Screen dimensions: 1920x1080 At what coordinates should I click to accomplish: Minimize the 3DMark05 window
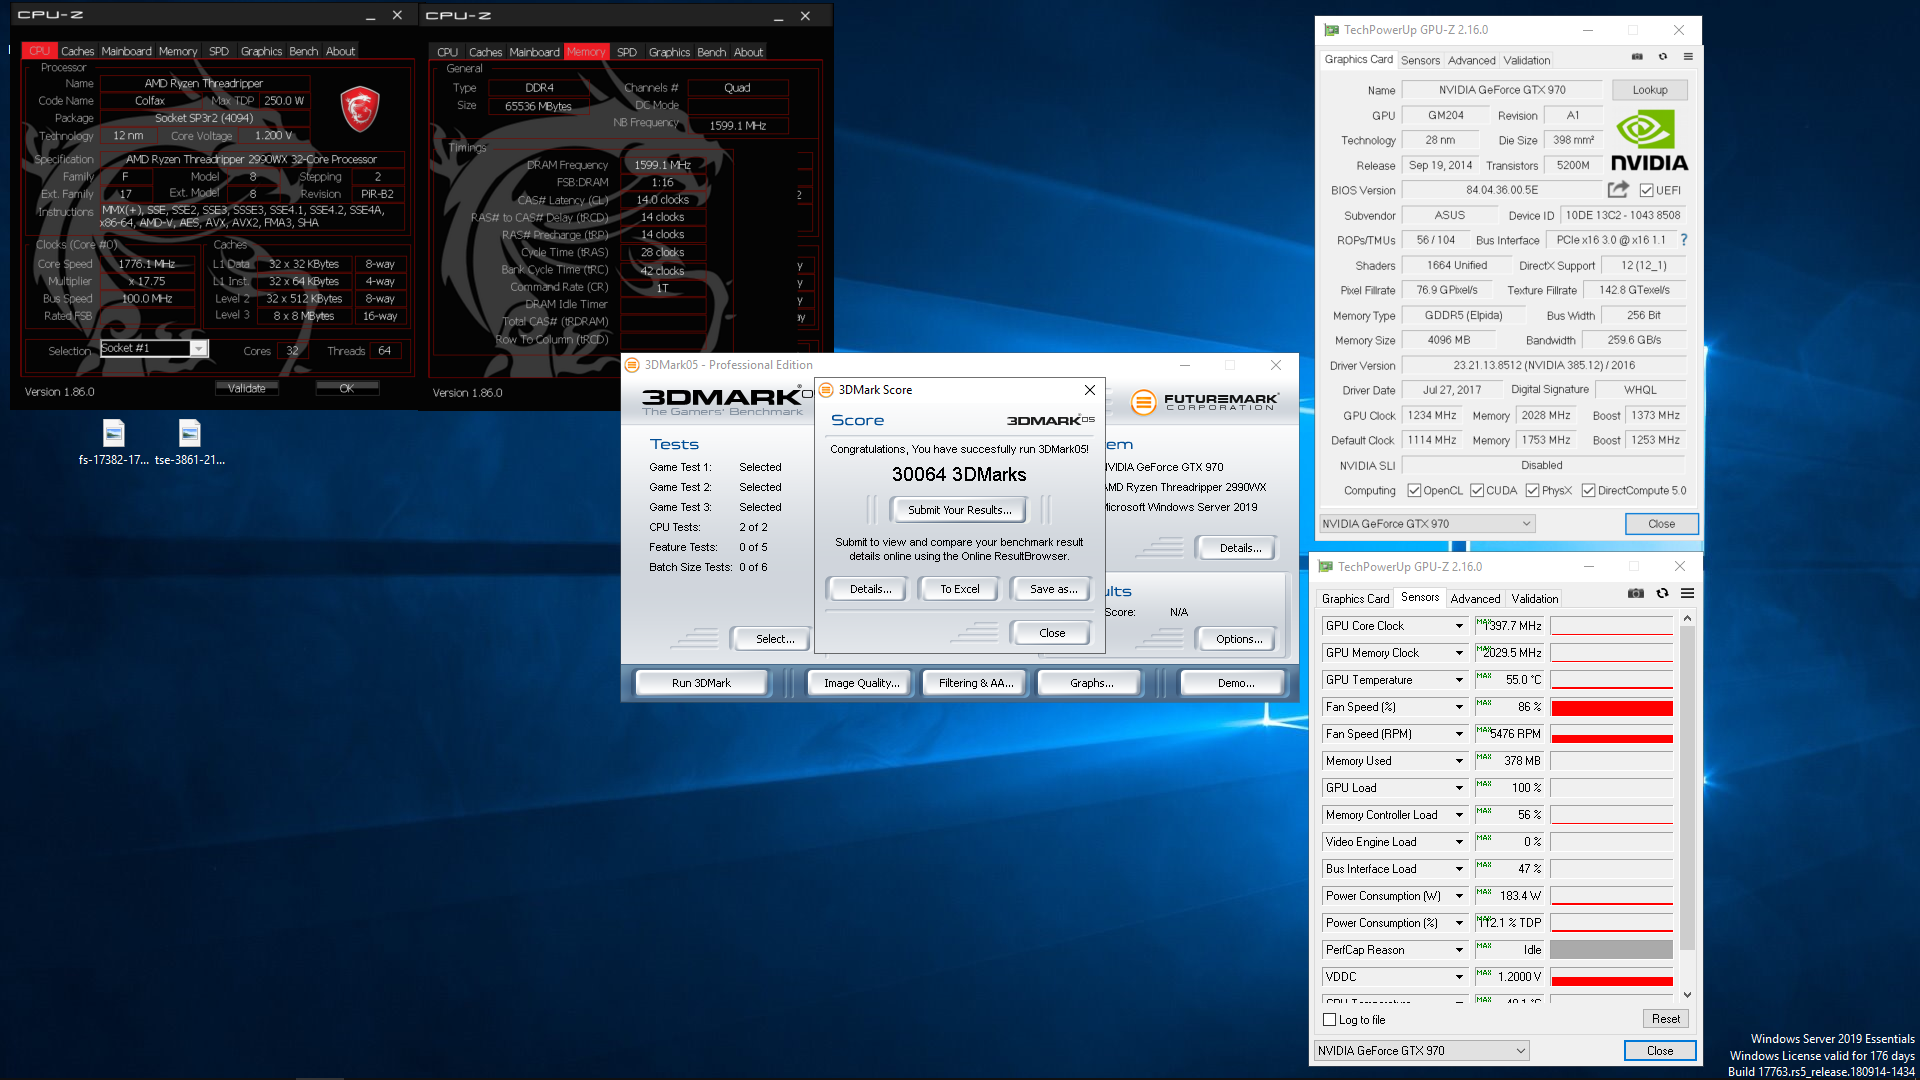1184,365
